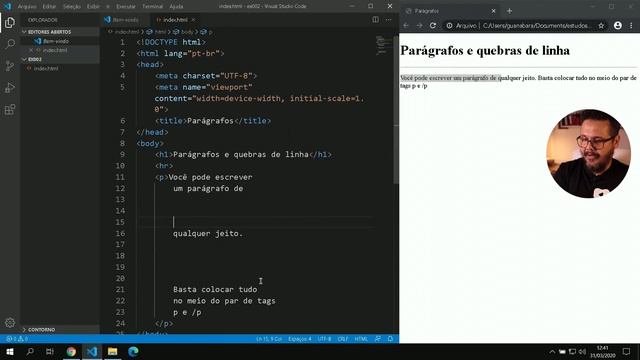
Task: Click the editor minimap
Action: (383, 45)
